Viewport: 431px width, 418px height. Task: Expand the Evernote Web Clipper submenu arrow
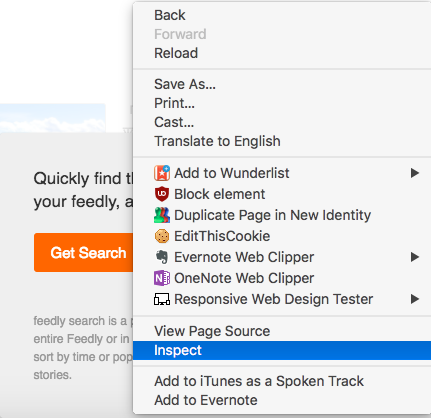pyautogui.click(x=415, y=257)
